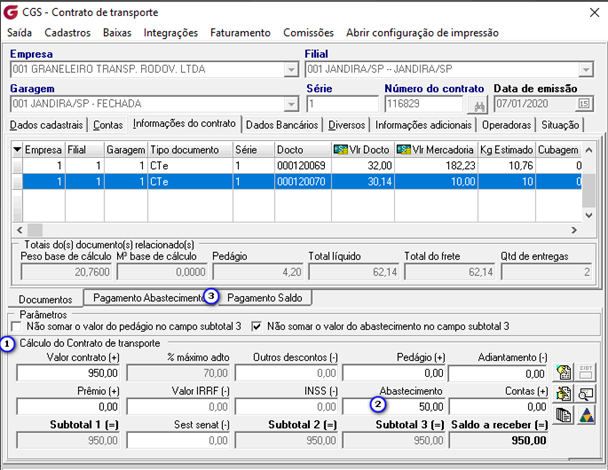
Task: Click the hand-with-pencil edit document button
Action: pyautogui.click(x=563, y=394)
